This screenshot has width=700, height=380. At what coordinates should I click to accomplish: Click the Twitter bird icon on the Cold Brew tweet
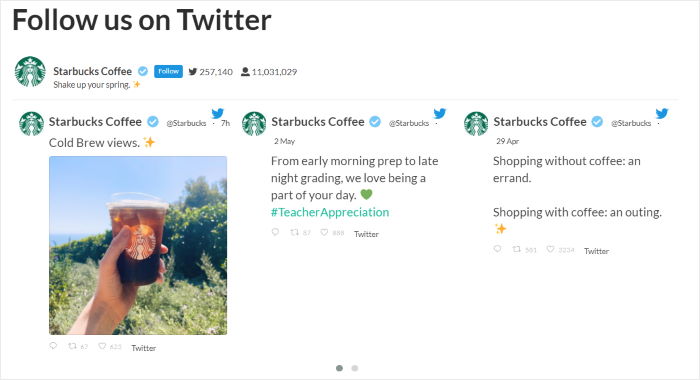click(217, 113)
